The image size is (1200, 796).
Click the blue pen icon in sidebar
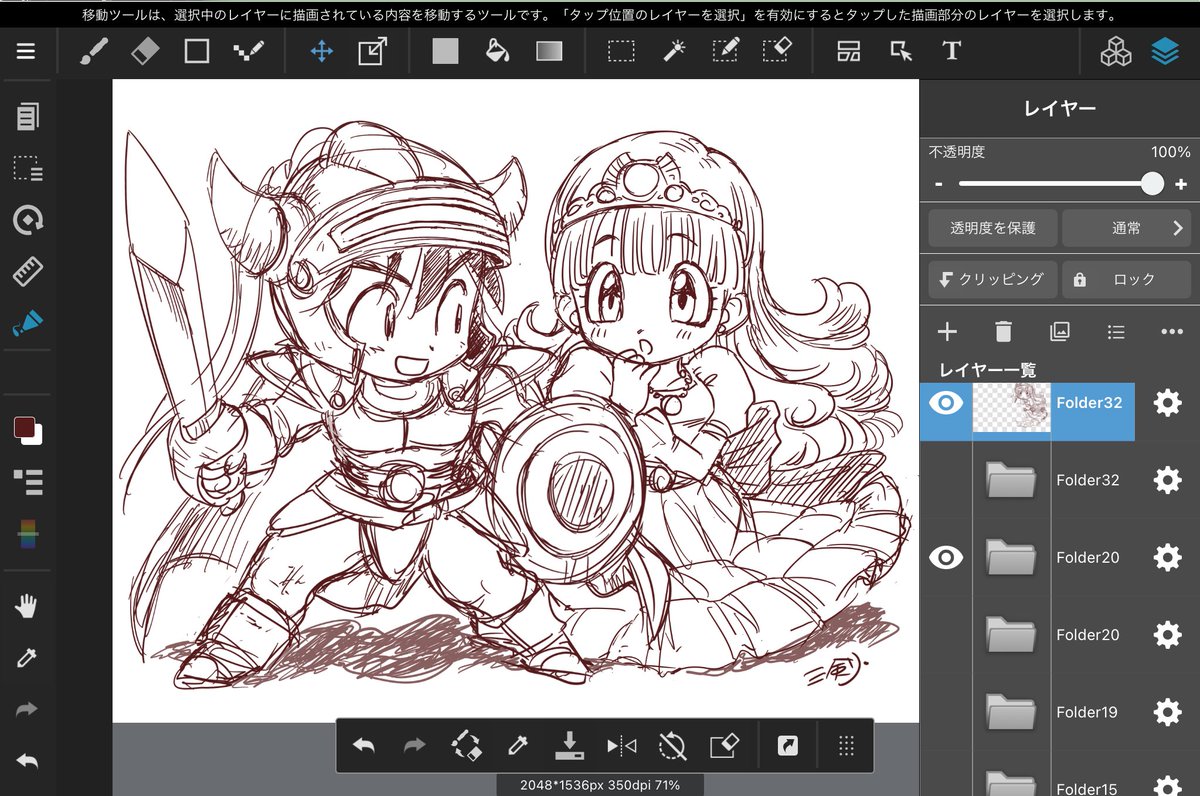pos(28,323)
